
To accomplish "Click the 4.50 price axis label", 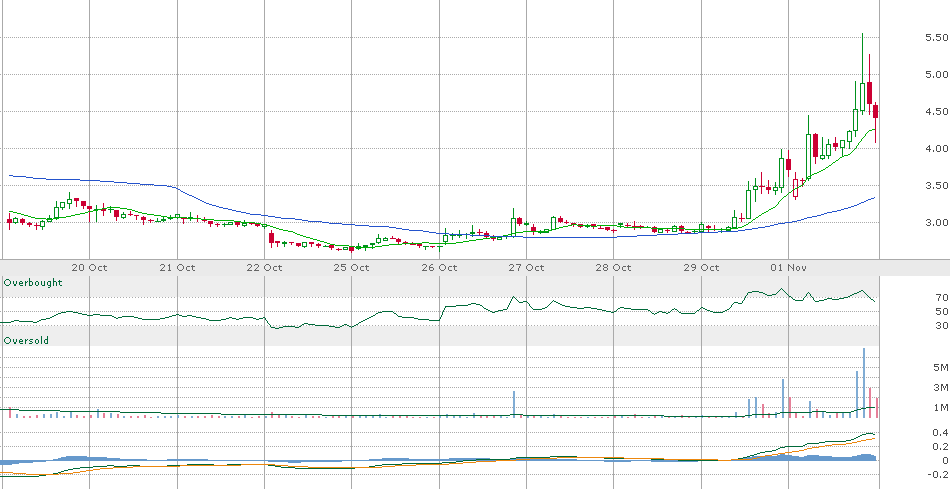I will (x=937, y=111).
